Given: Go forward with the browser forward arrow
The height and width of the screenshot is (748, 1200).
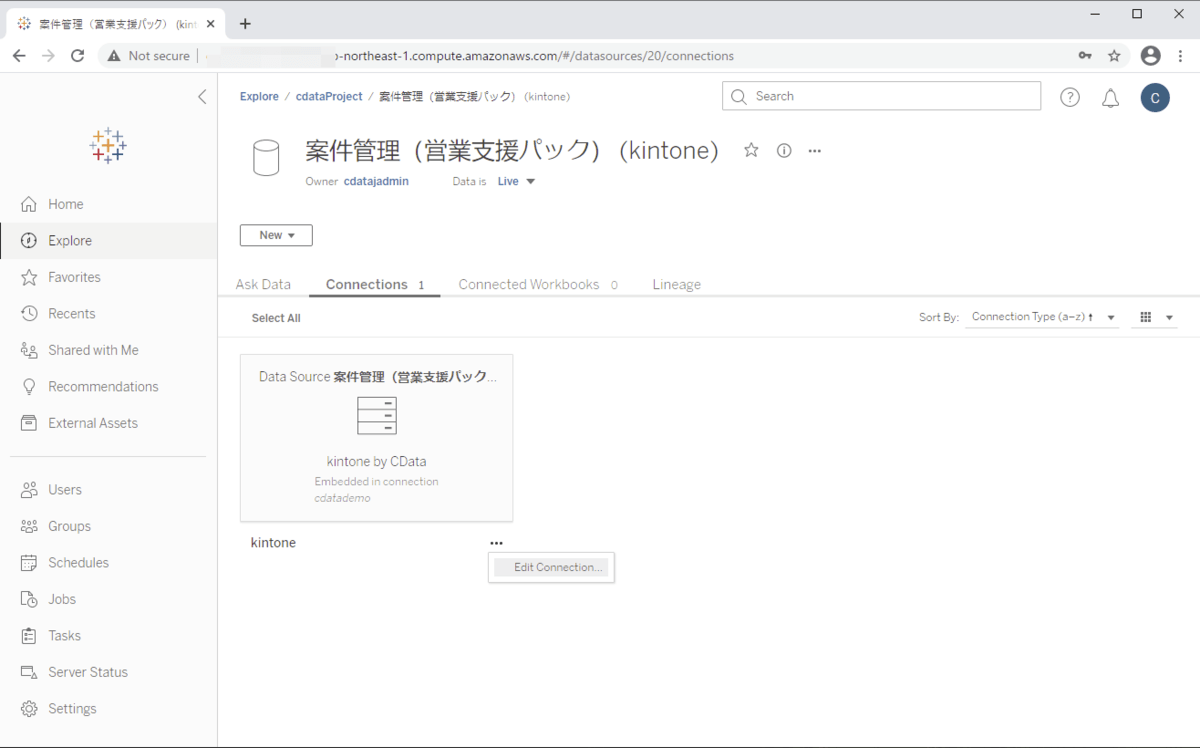Looking at the screenshot, I should click(x=48, y=56).
